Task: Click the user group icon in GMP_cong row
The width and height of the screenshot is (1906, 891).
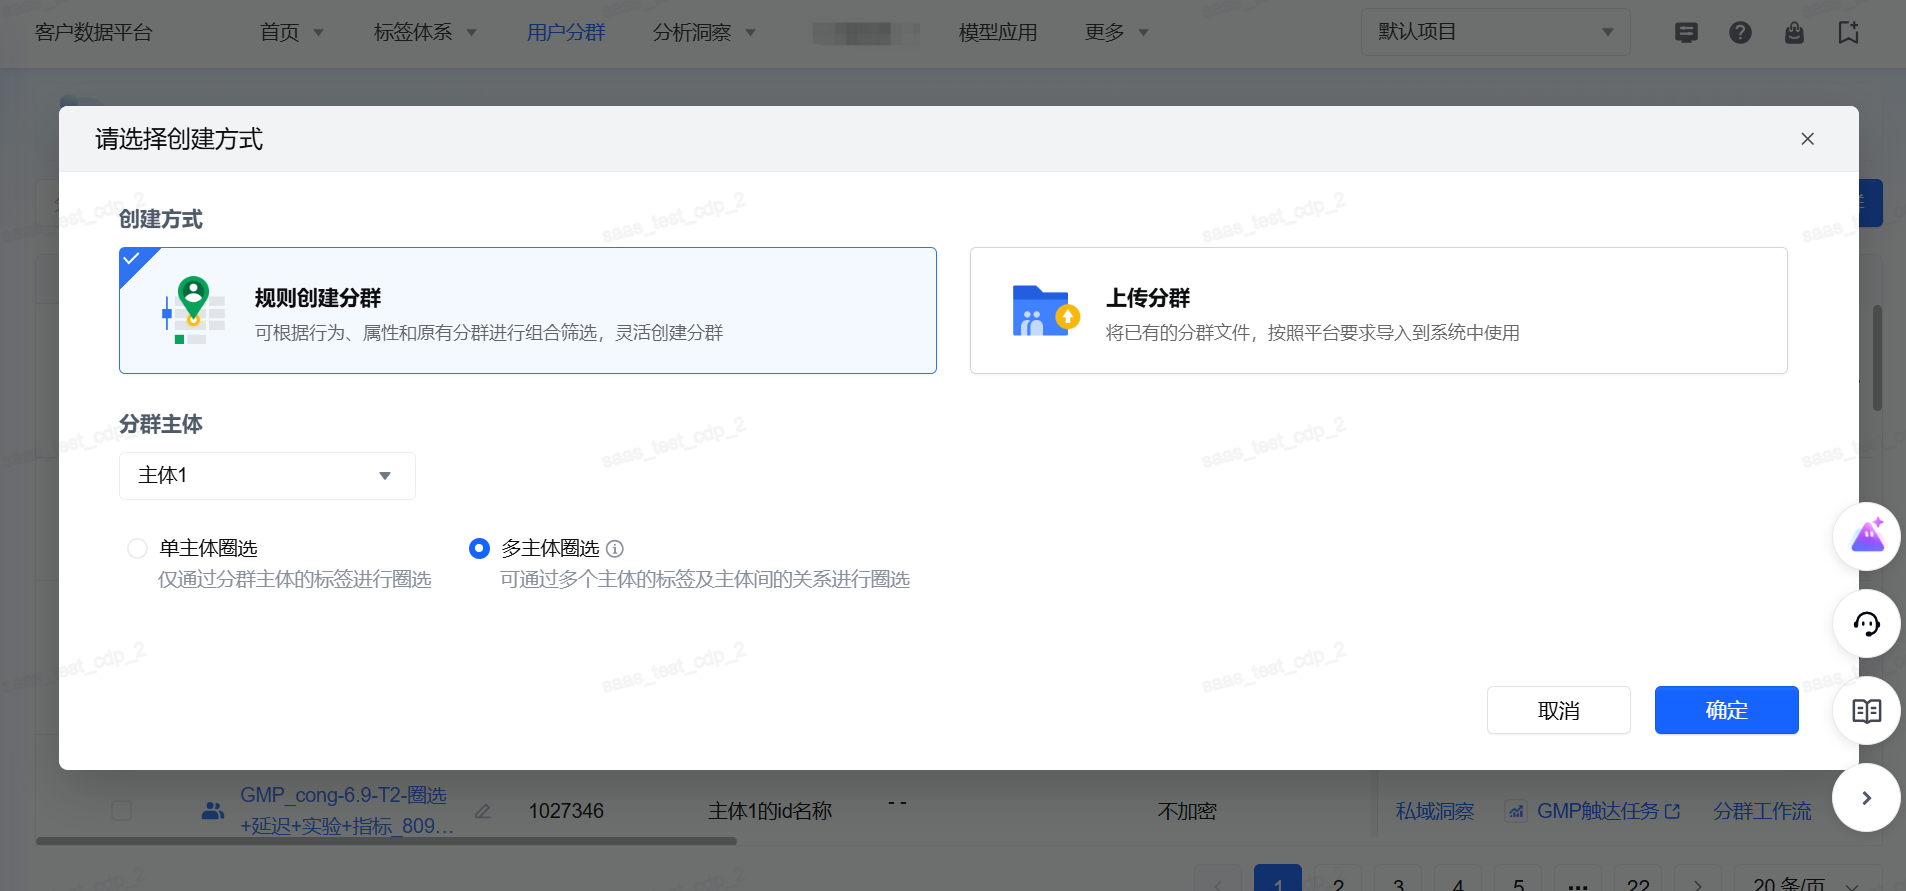Action: point(212,811)
